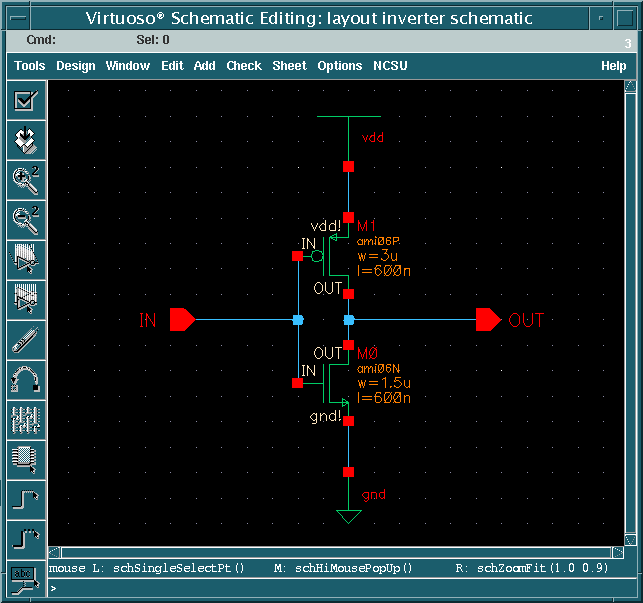Open the Sheet menu
This screenshot has width=643, height=603.
[x=290, y=66]
